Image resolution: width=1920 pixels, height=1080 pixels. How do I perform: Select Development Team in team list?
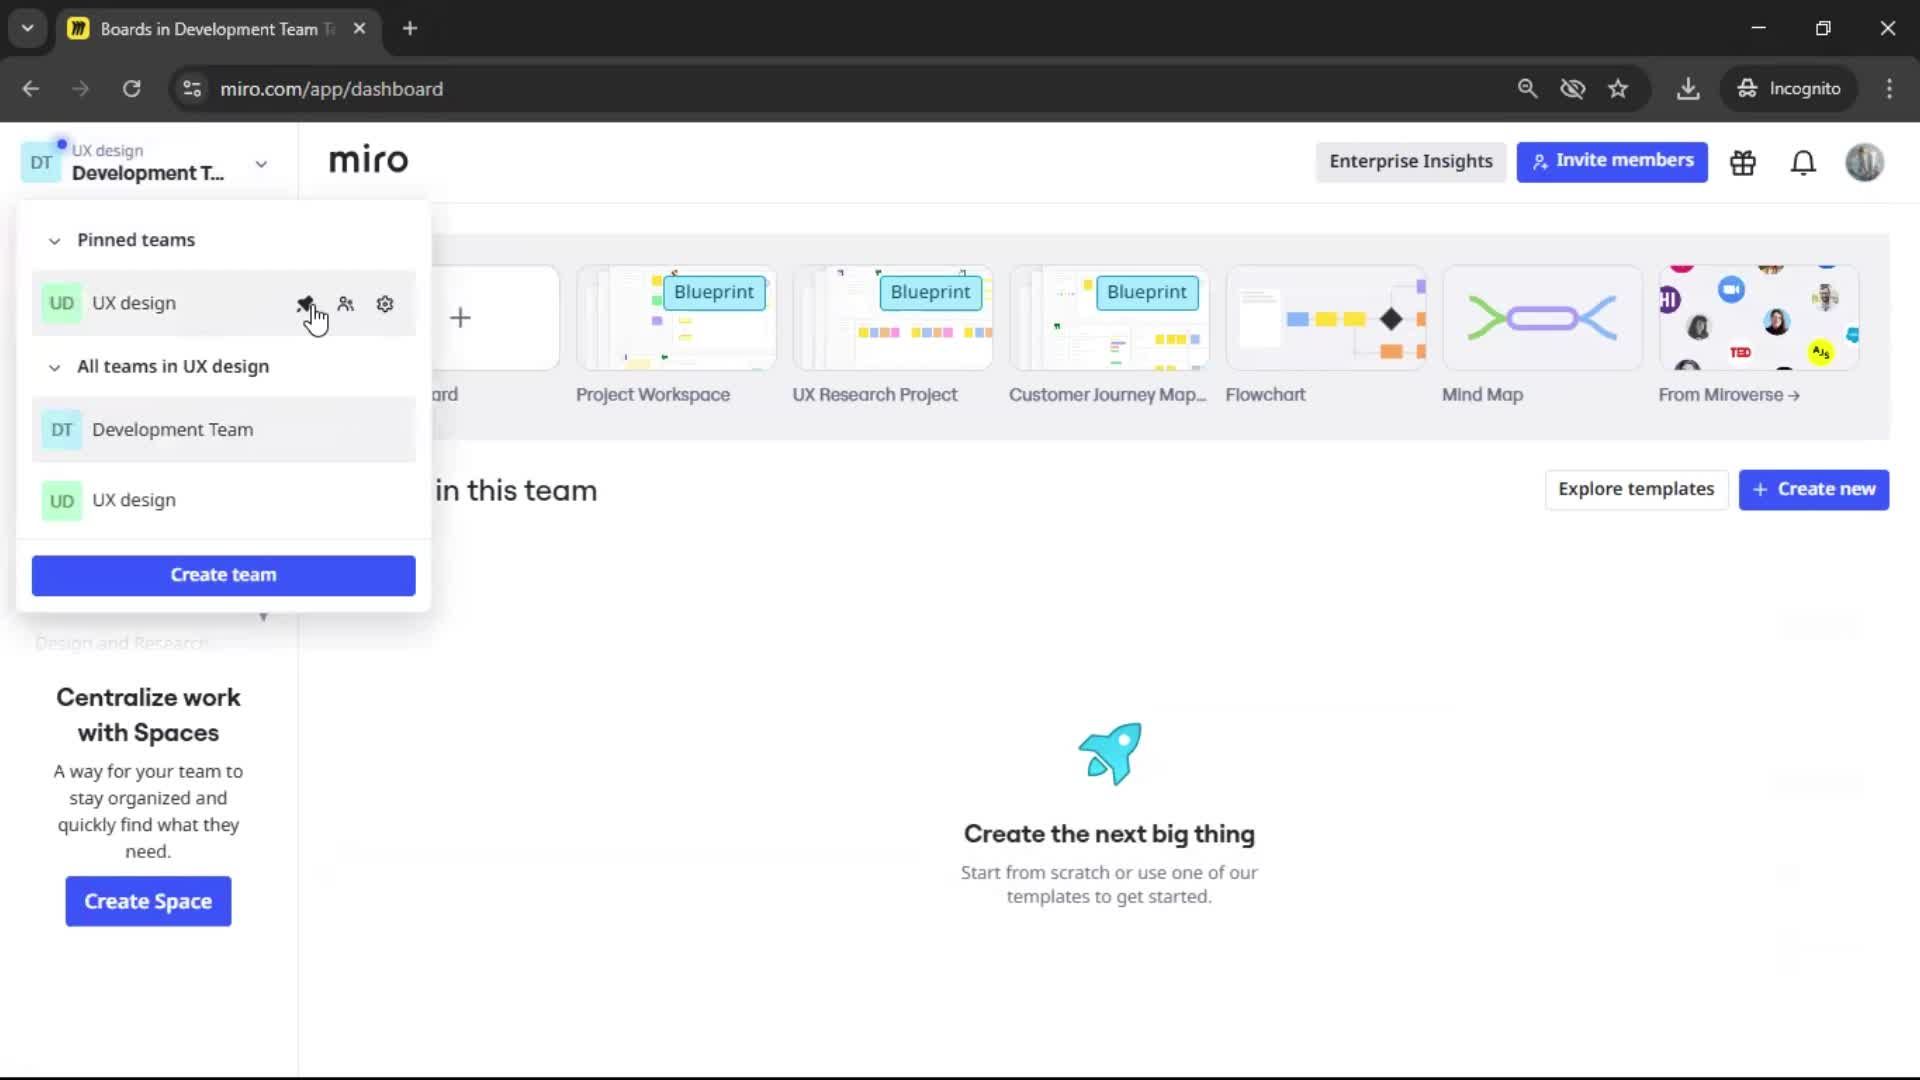pos(223,429)
